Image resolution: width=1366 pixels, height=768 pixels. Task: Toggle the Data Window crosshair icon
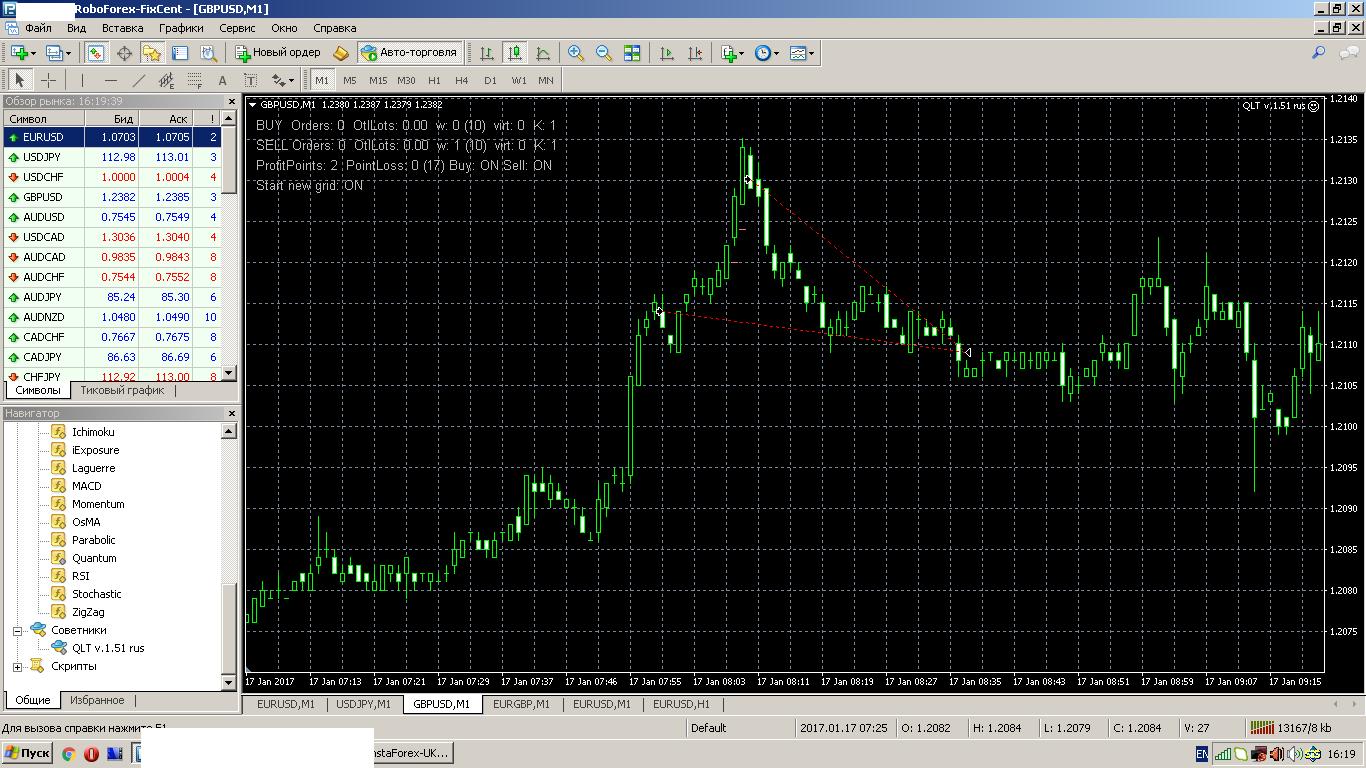pos(124,53)
